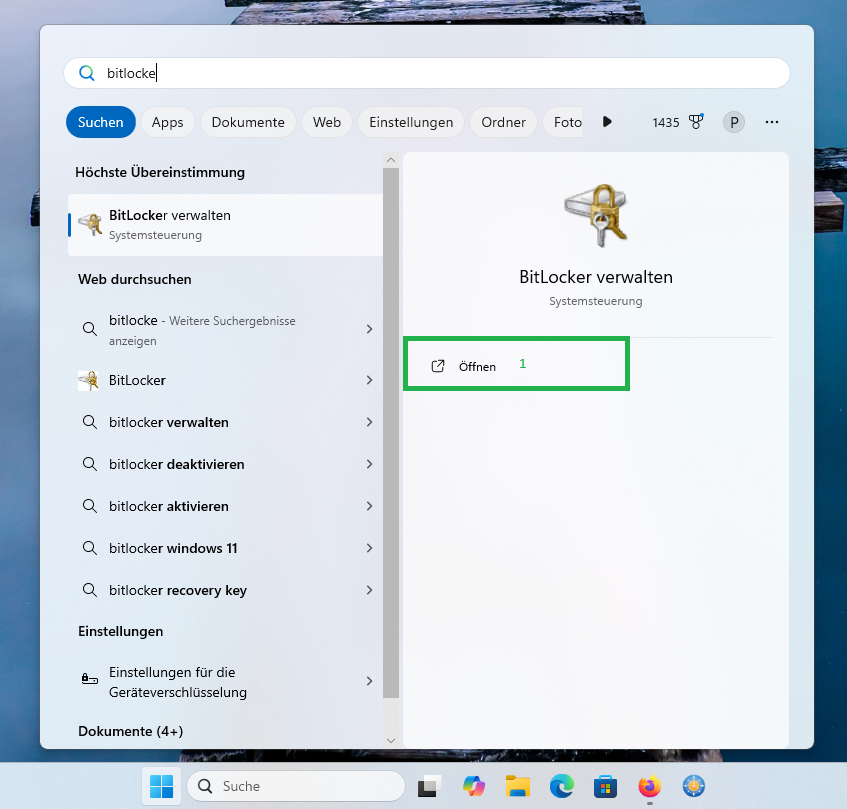The image size is (847, 809).
Task: Select the Suchen filter tab
Action: coord(100,122)
